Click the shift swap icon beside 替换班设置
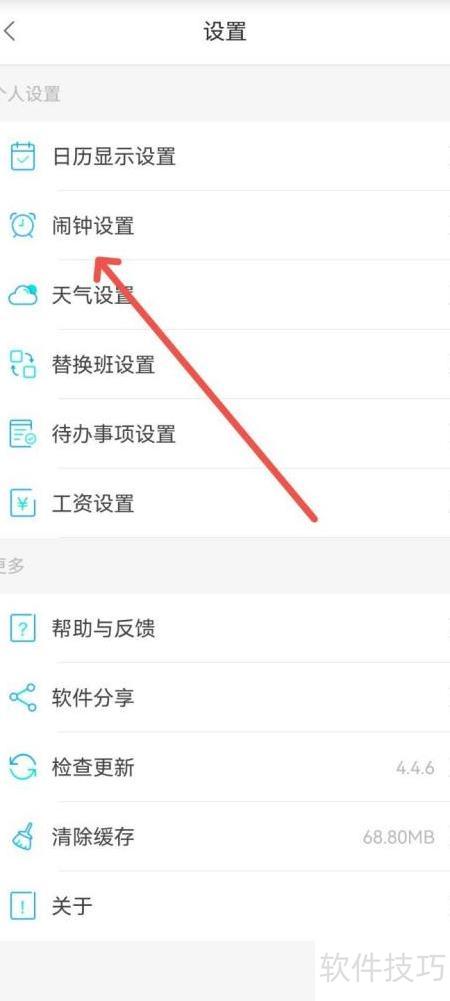Image resolution: width=450 pixels, height=1001 pixels. pos(23,365)
